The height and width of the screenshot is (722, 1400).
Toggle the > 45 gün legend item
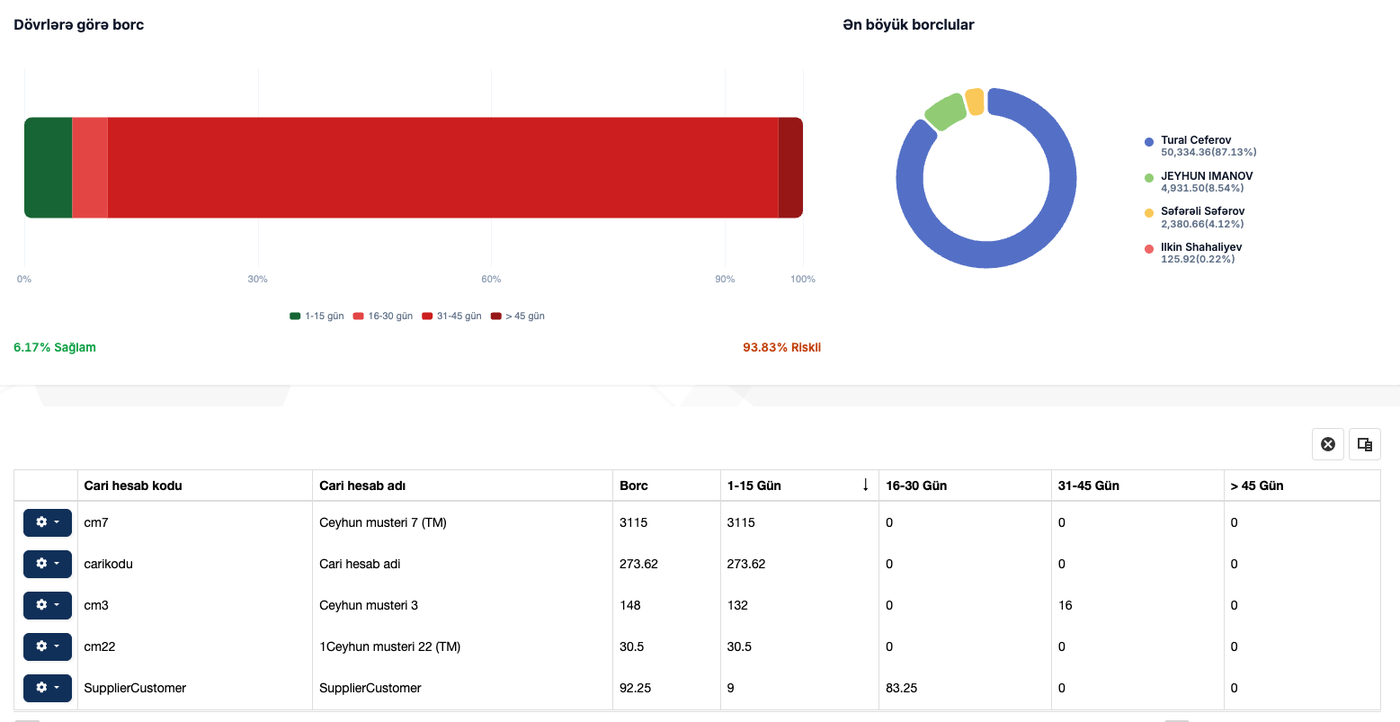tap(517, 316)
